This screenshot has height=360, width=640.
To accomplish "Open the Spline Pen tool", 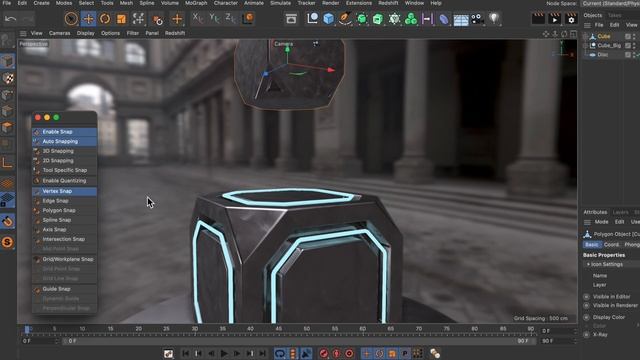I will click(x=345, y=19).
